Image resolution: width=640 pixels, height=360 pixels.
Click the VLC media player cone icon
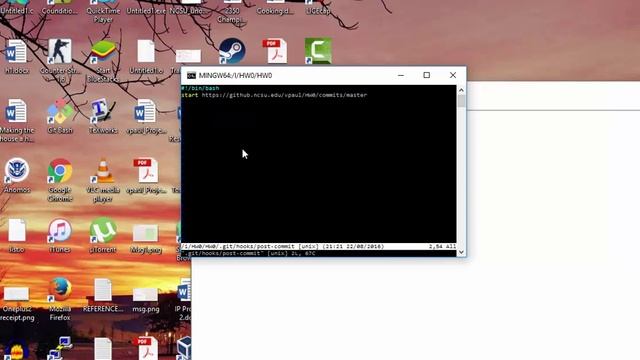click(x=103, y=171)
